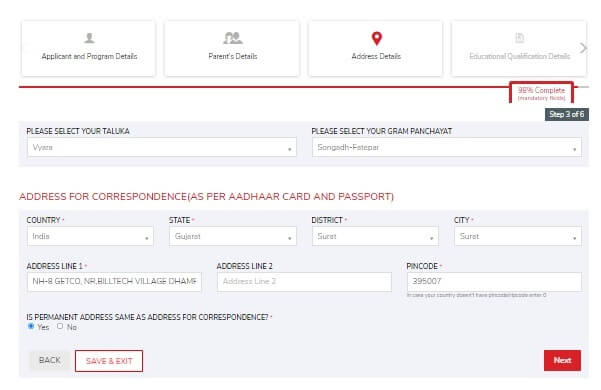This screenshot has height=390, width=601.
Task: Click the 98% Complete progress indicator
Action: 541,93
